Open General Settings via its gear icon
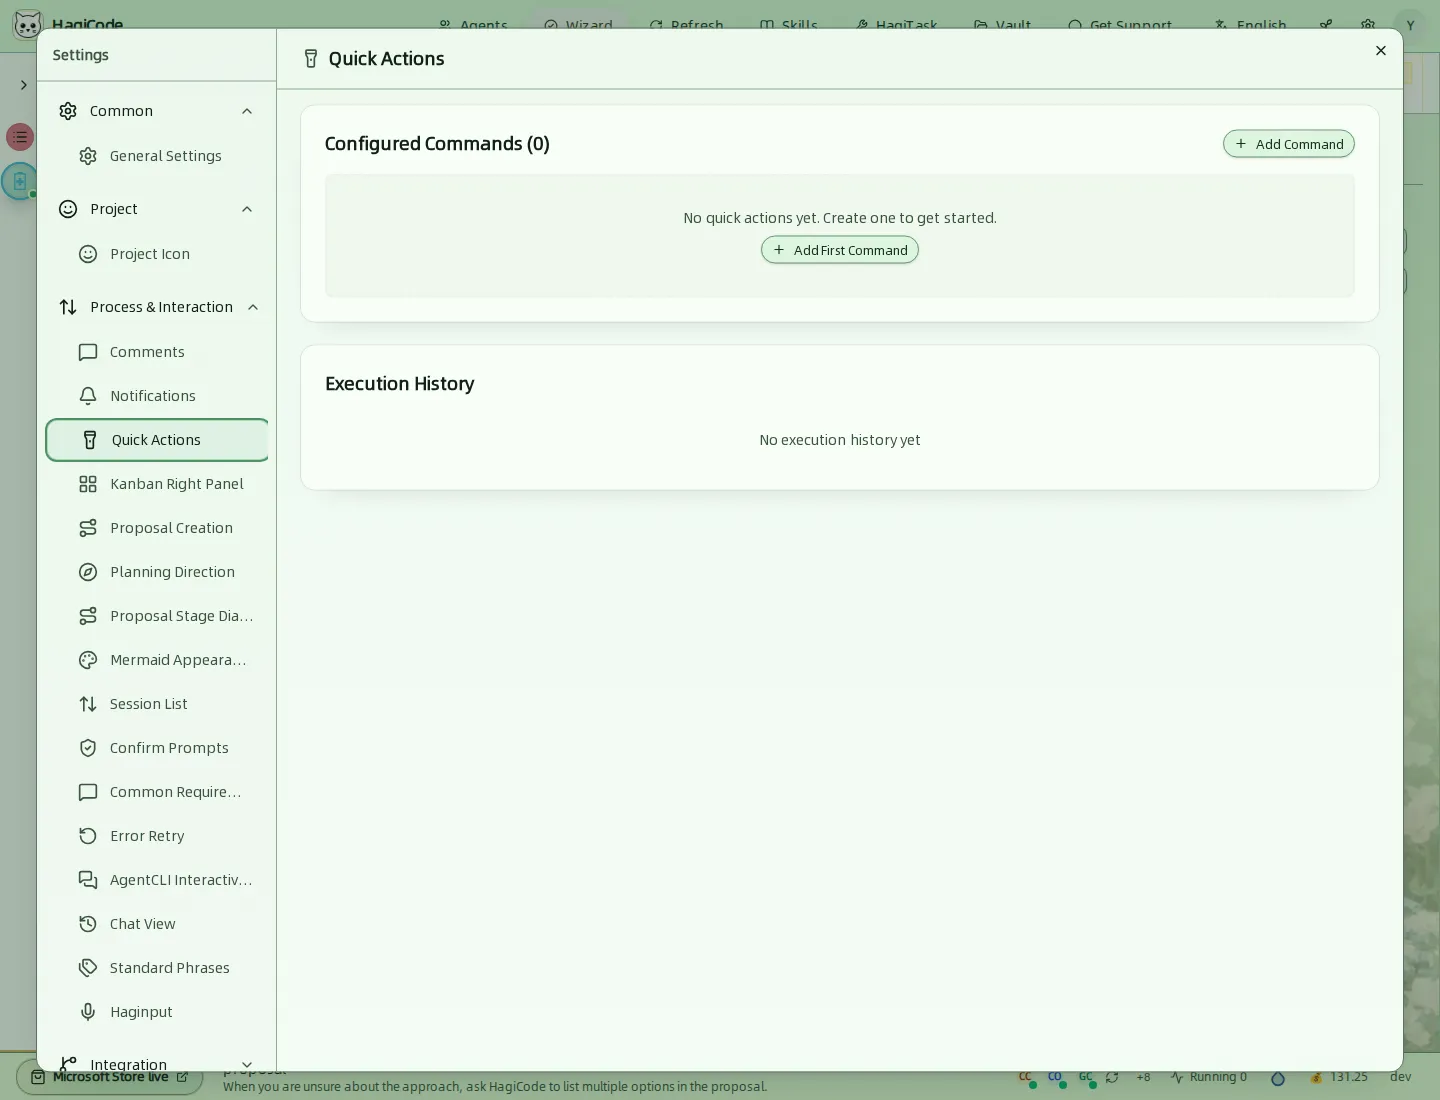The height and width of the screenshot is (1100, 1440). pyautogui.click(x=88, y=156)
